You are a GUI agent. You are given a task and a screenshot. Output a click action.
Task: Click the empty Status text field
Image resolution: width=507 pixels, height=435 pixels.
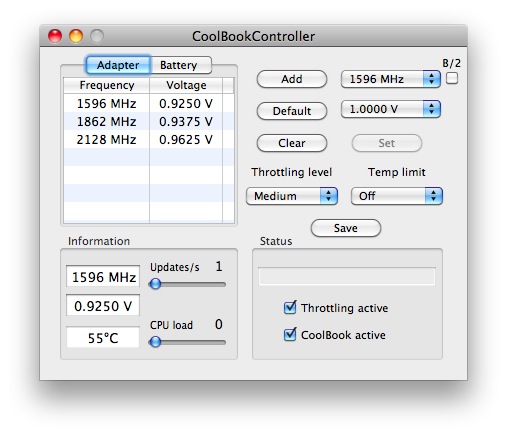tap(347, 276)
